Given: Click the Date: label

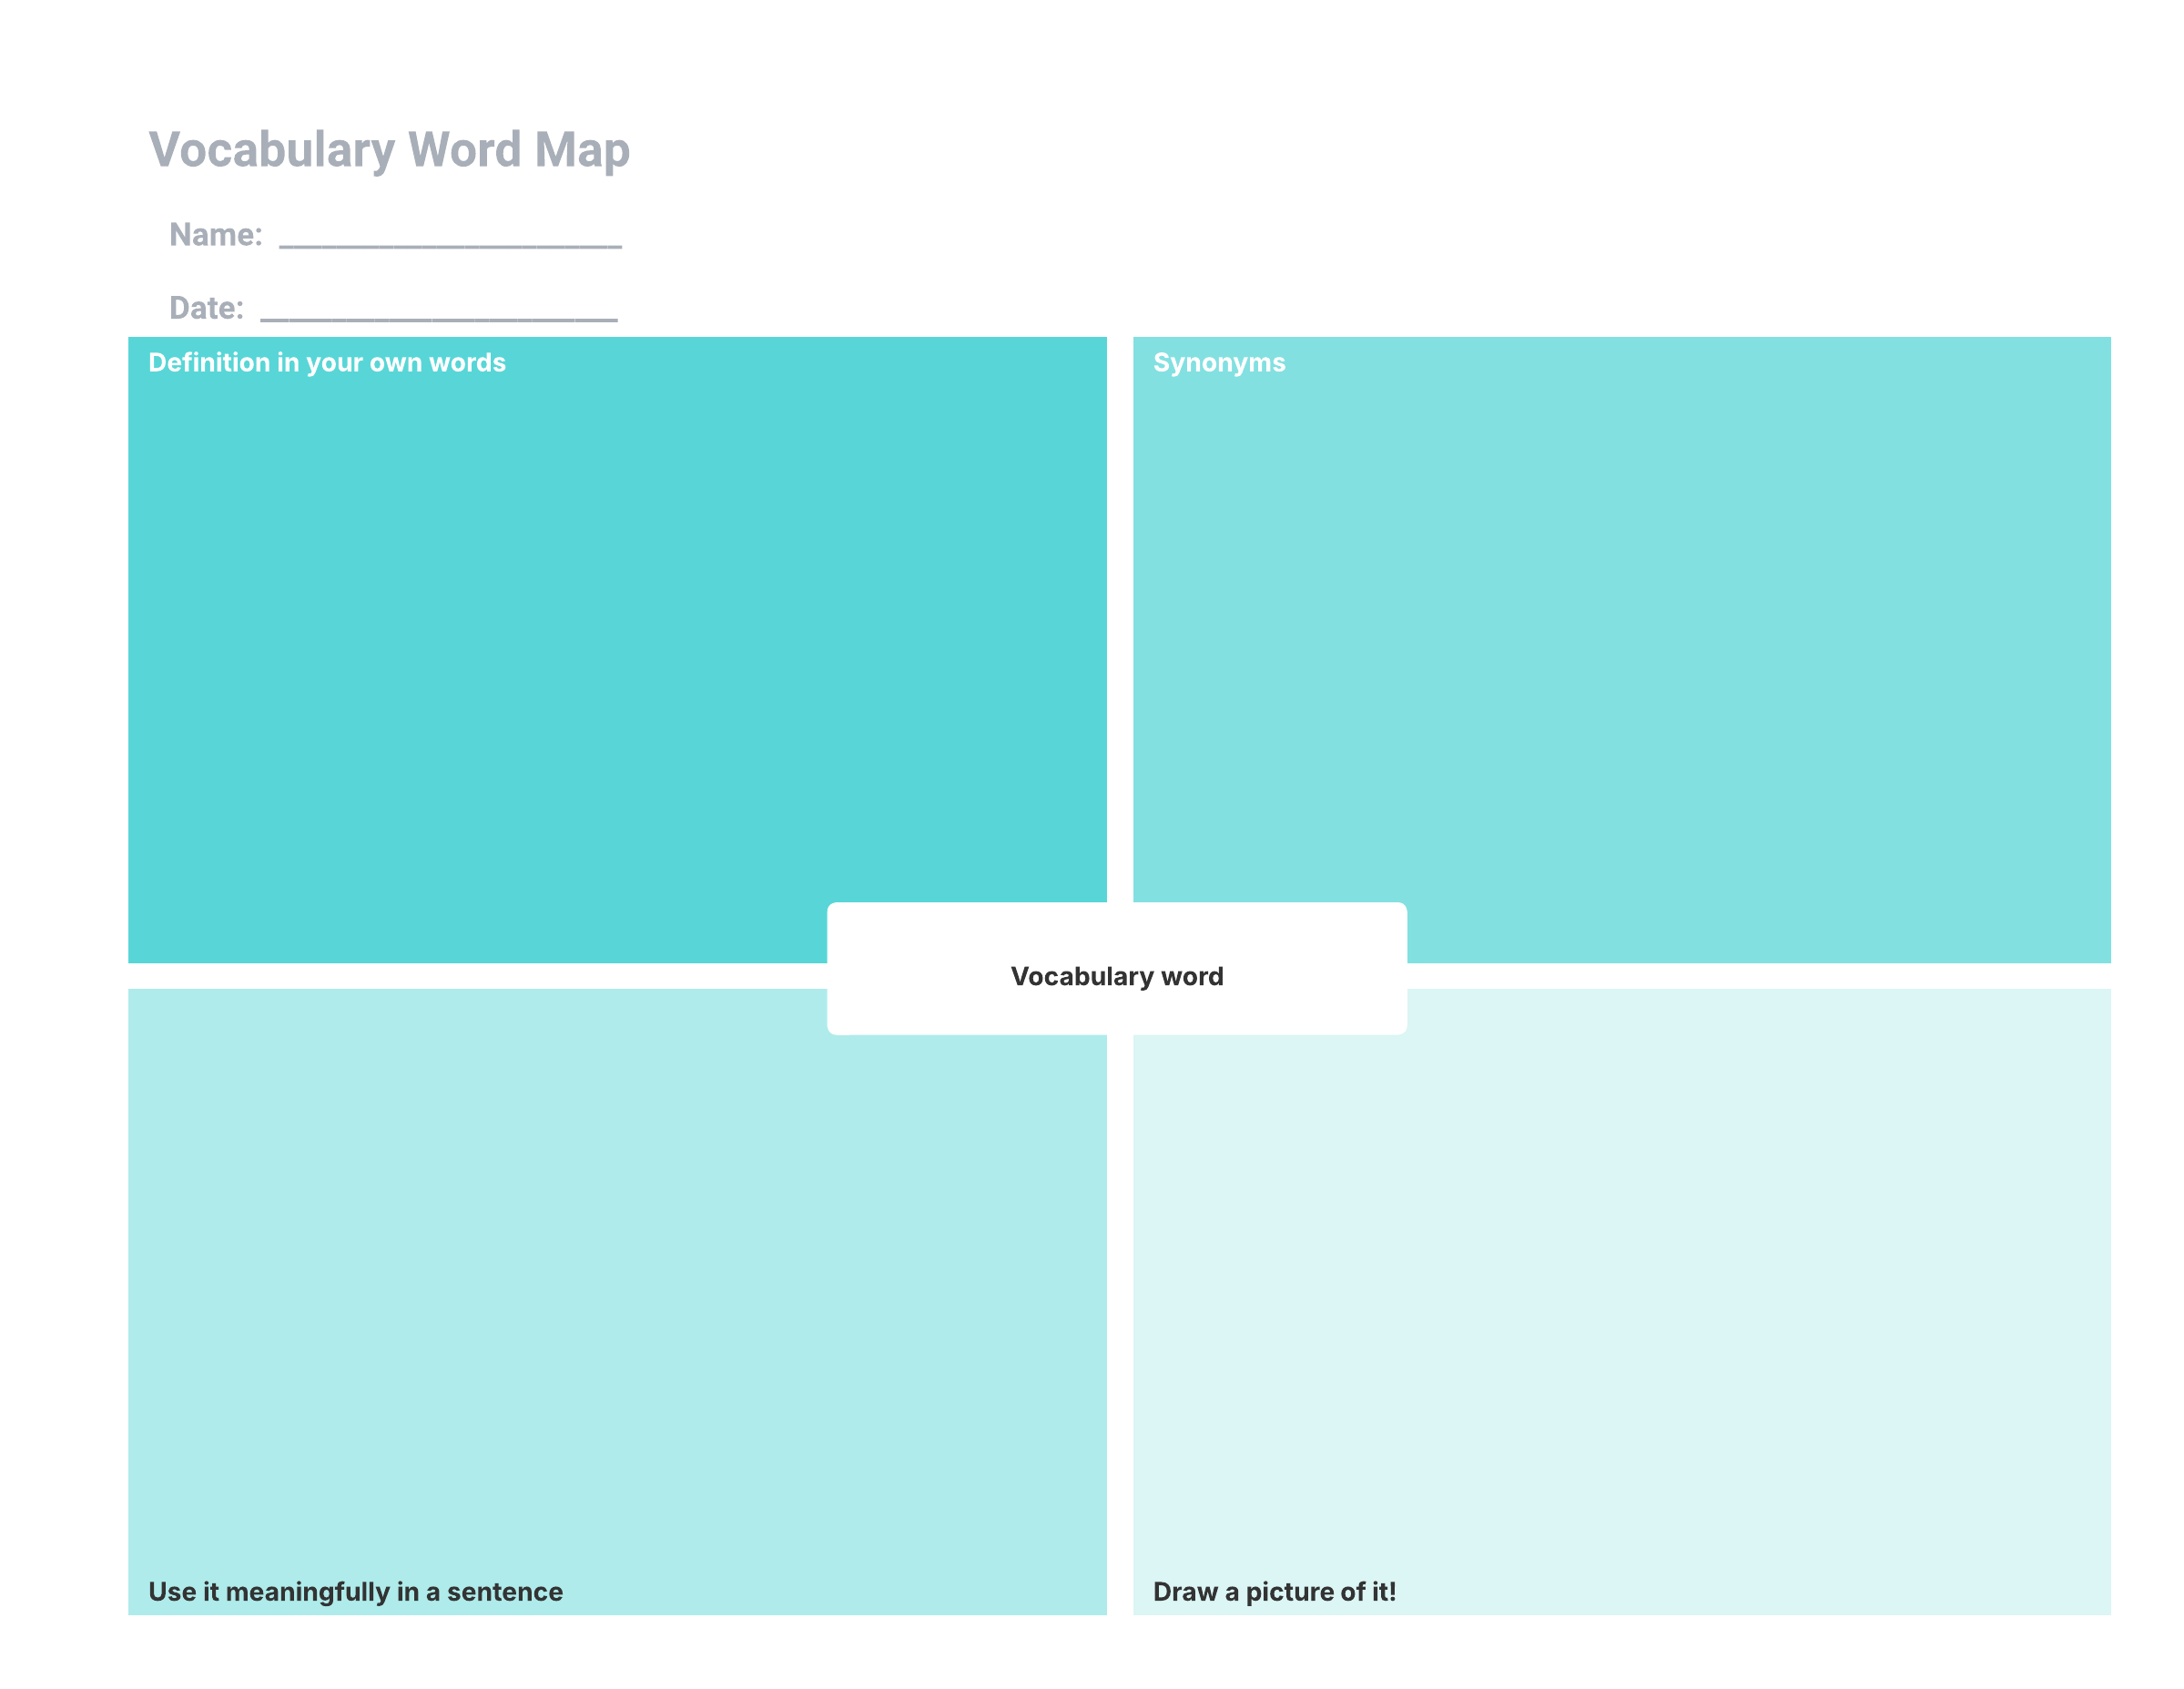Looking at the screenshot, I should pyautogui.click(x=206, y=308).
